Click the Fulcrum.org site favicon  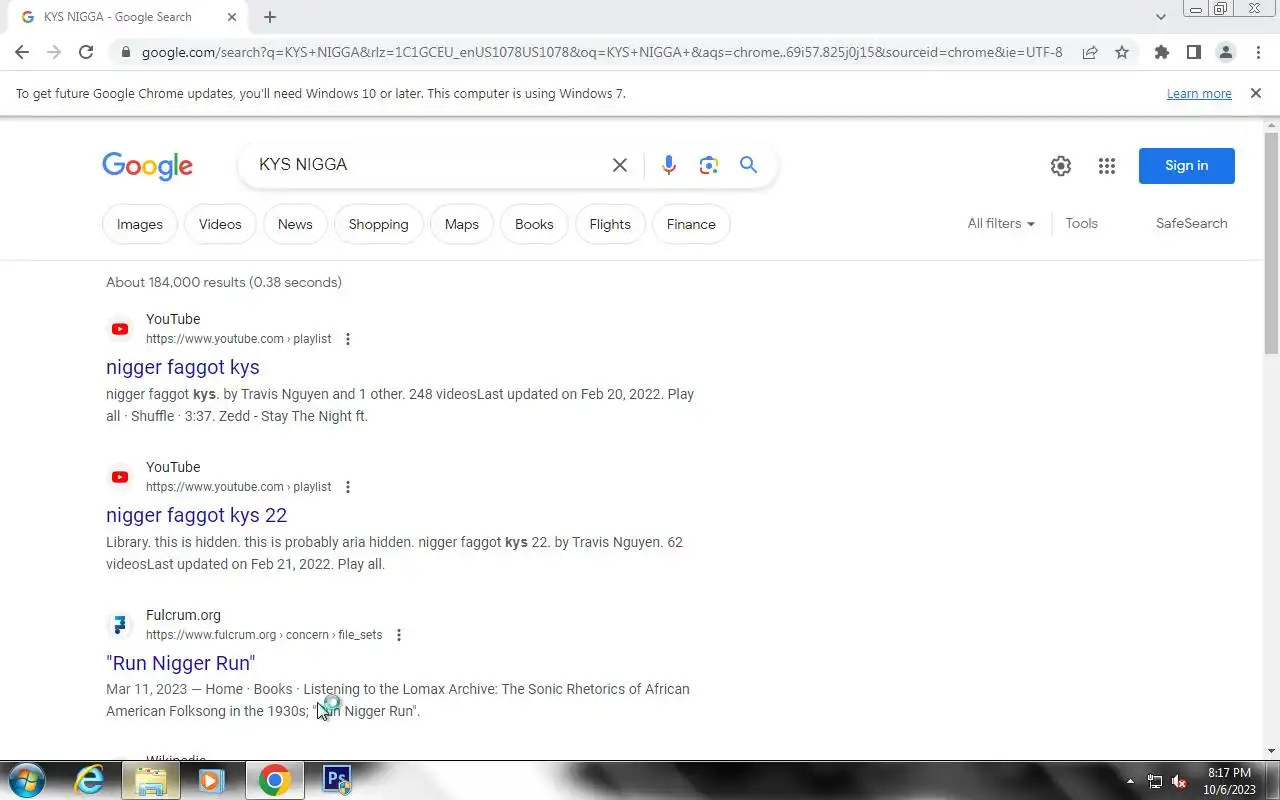120,625
